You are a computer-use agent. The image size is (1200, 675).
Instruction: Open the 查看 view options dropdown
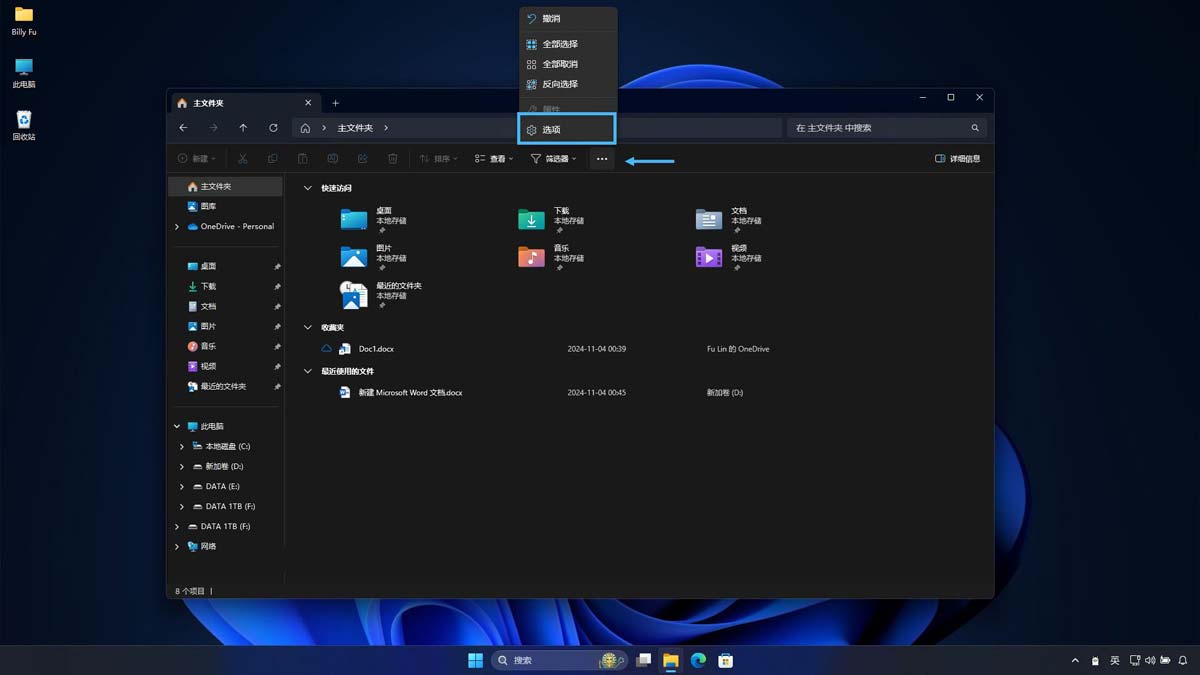tap(492, 159)
